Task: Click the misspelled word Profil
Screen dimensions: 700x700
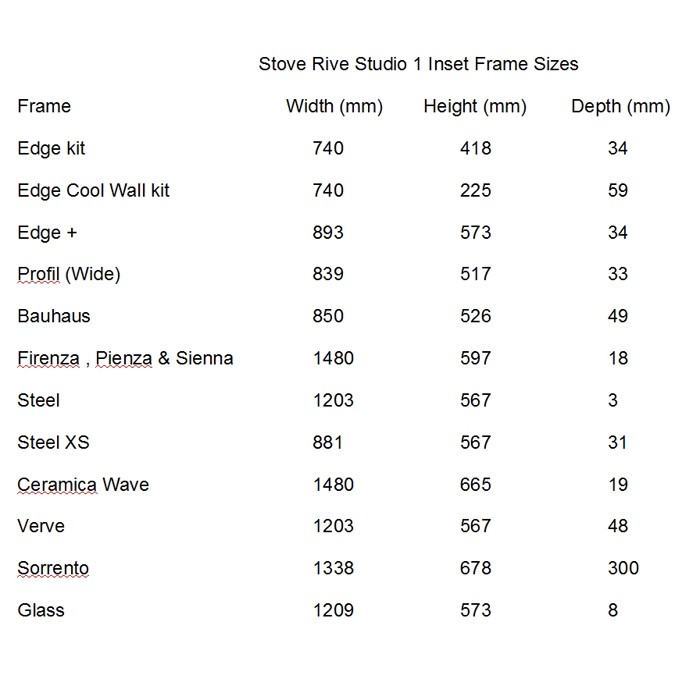Action: [x=38, y=274]
